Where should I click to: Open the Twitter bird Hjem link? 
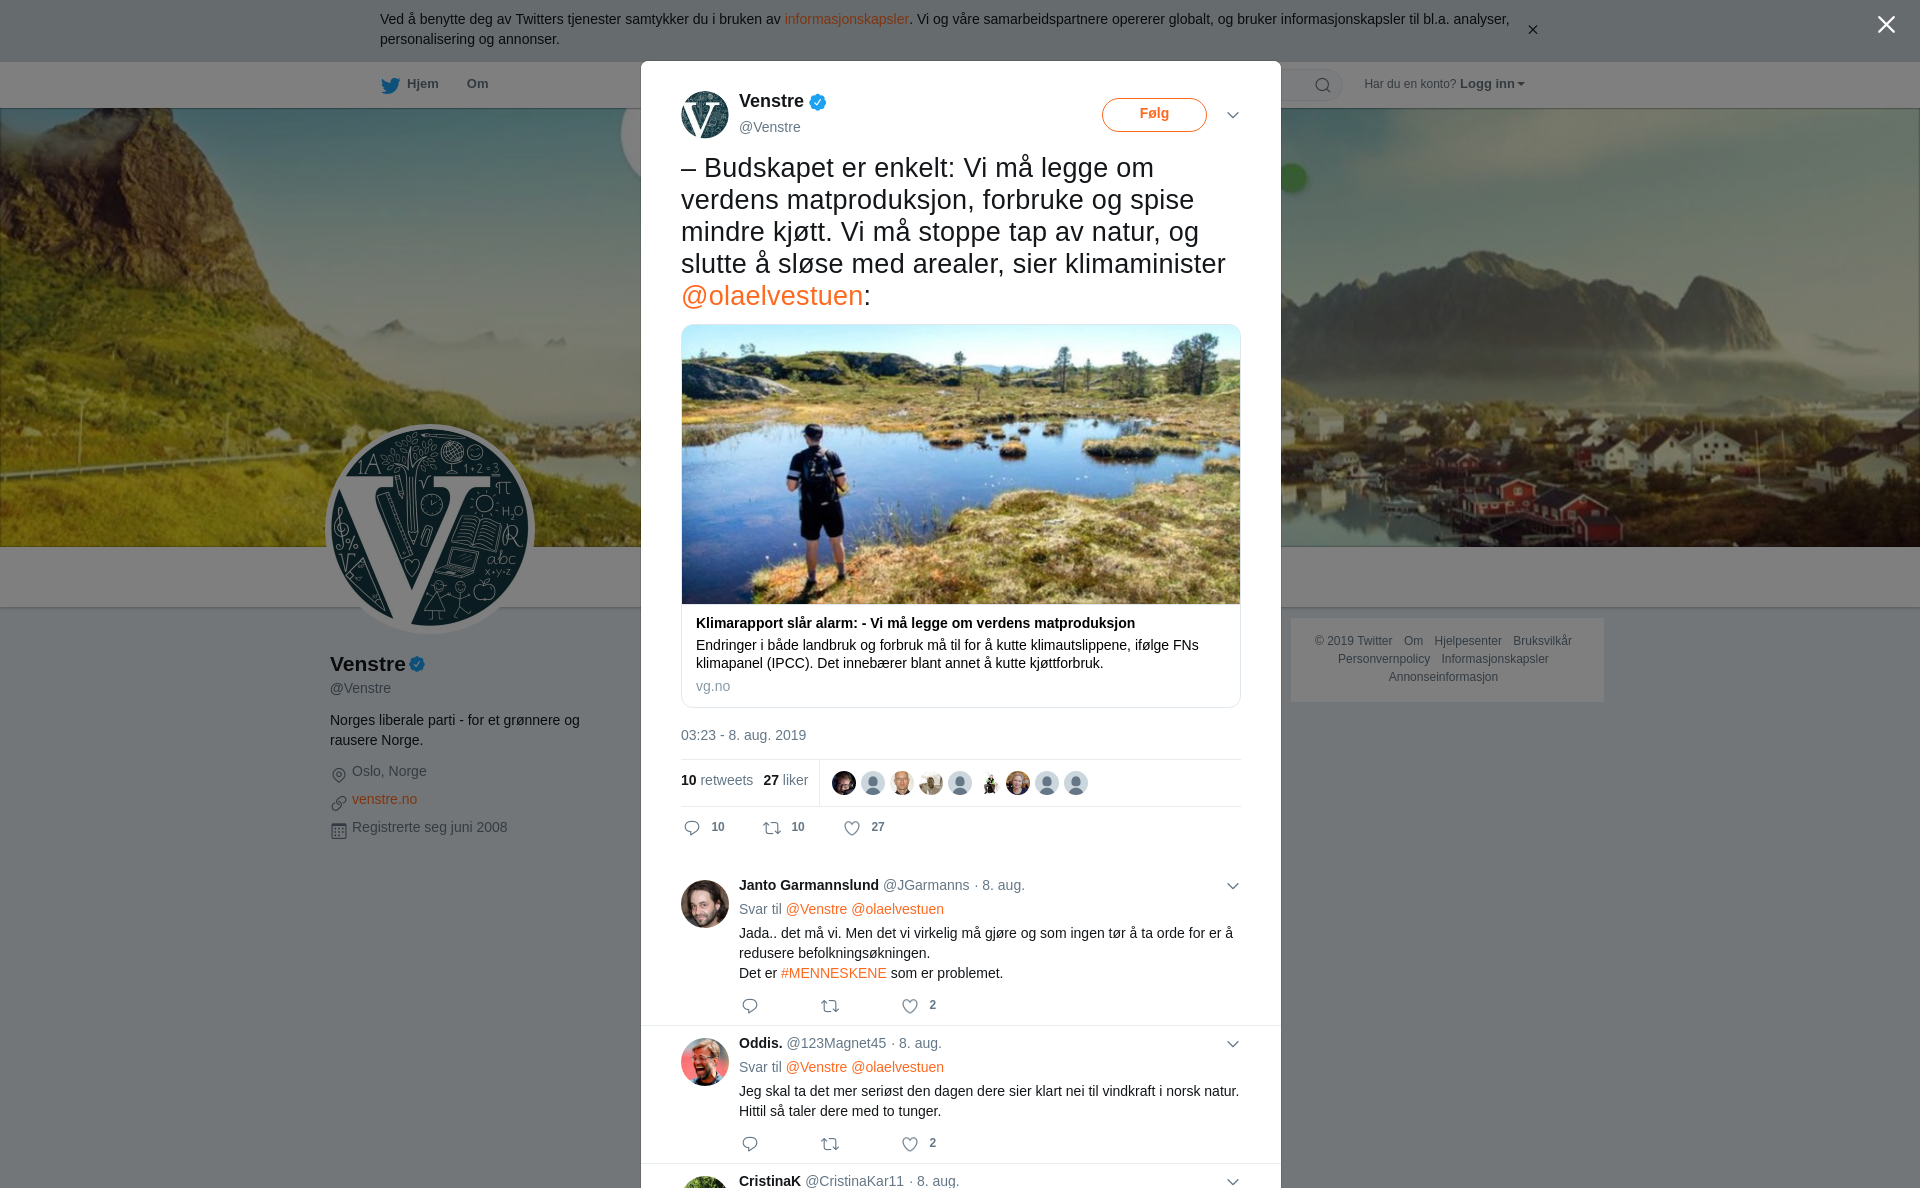tap(410, 85)
